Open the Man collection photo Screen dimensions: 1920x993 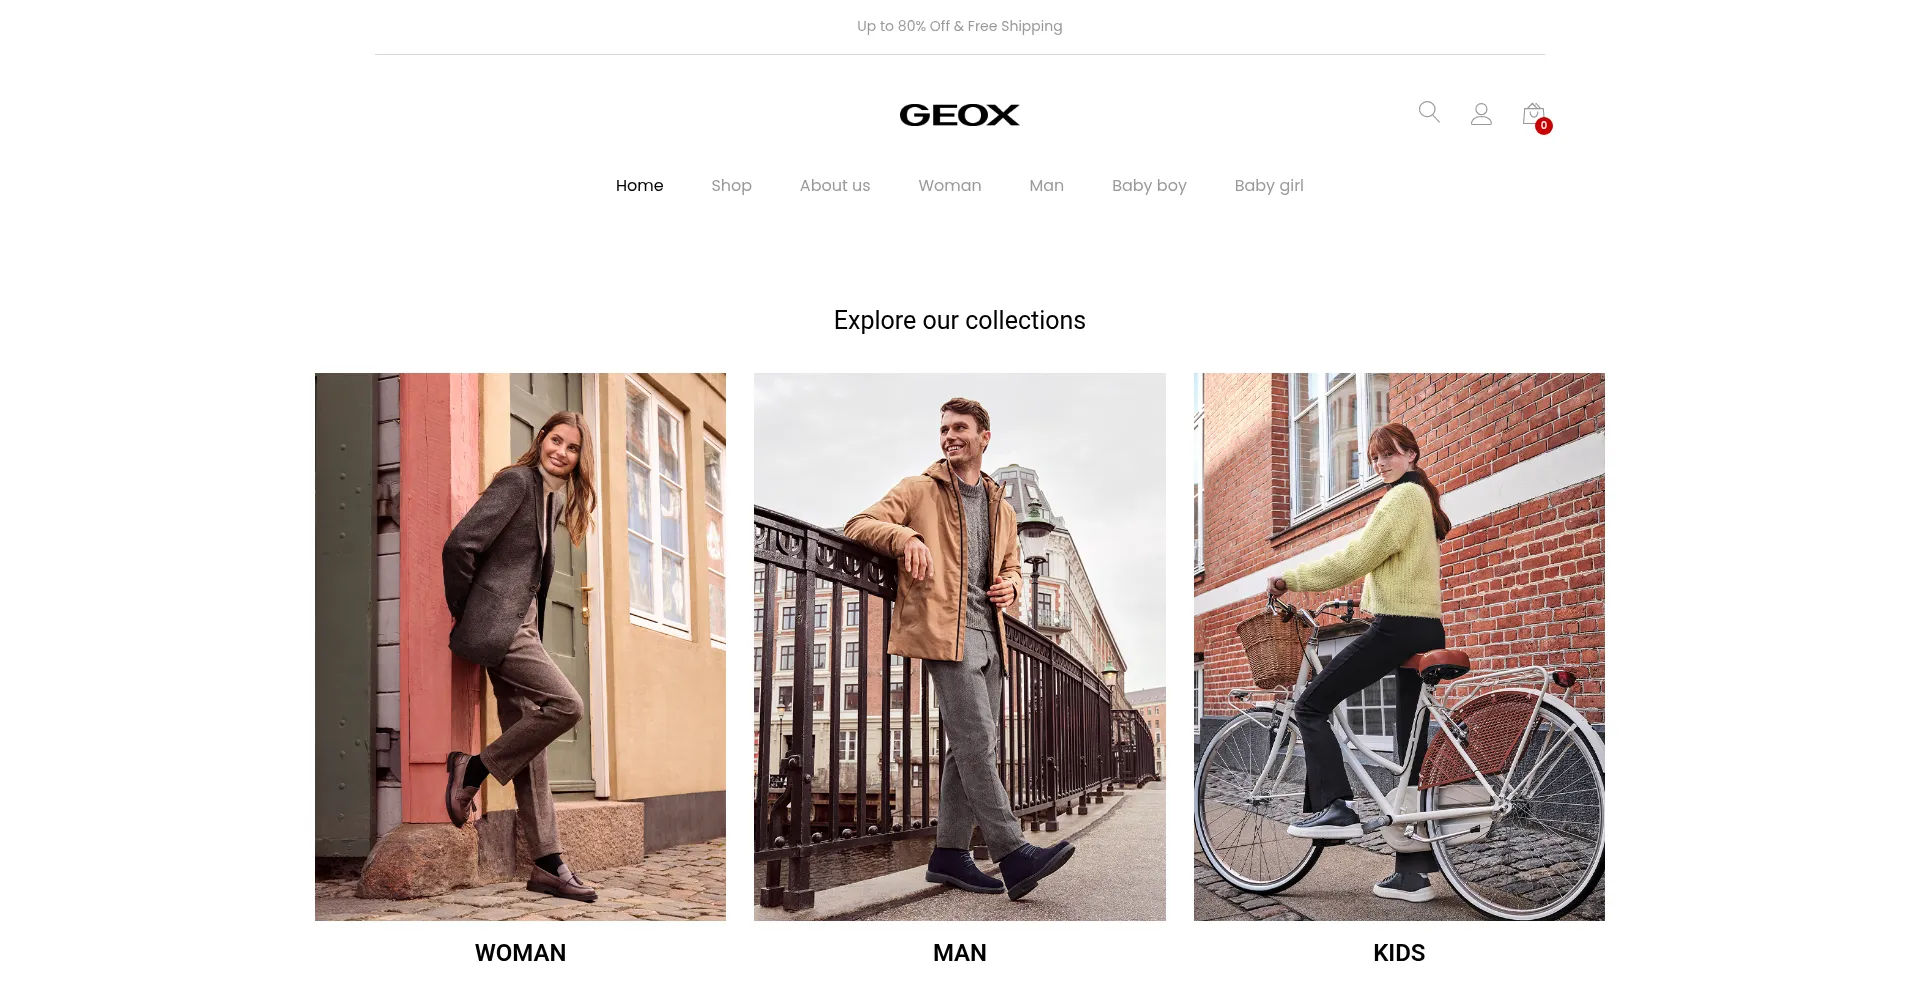960,647
